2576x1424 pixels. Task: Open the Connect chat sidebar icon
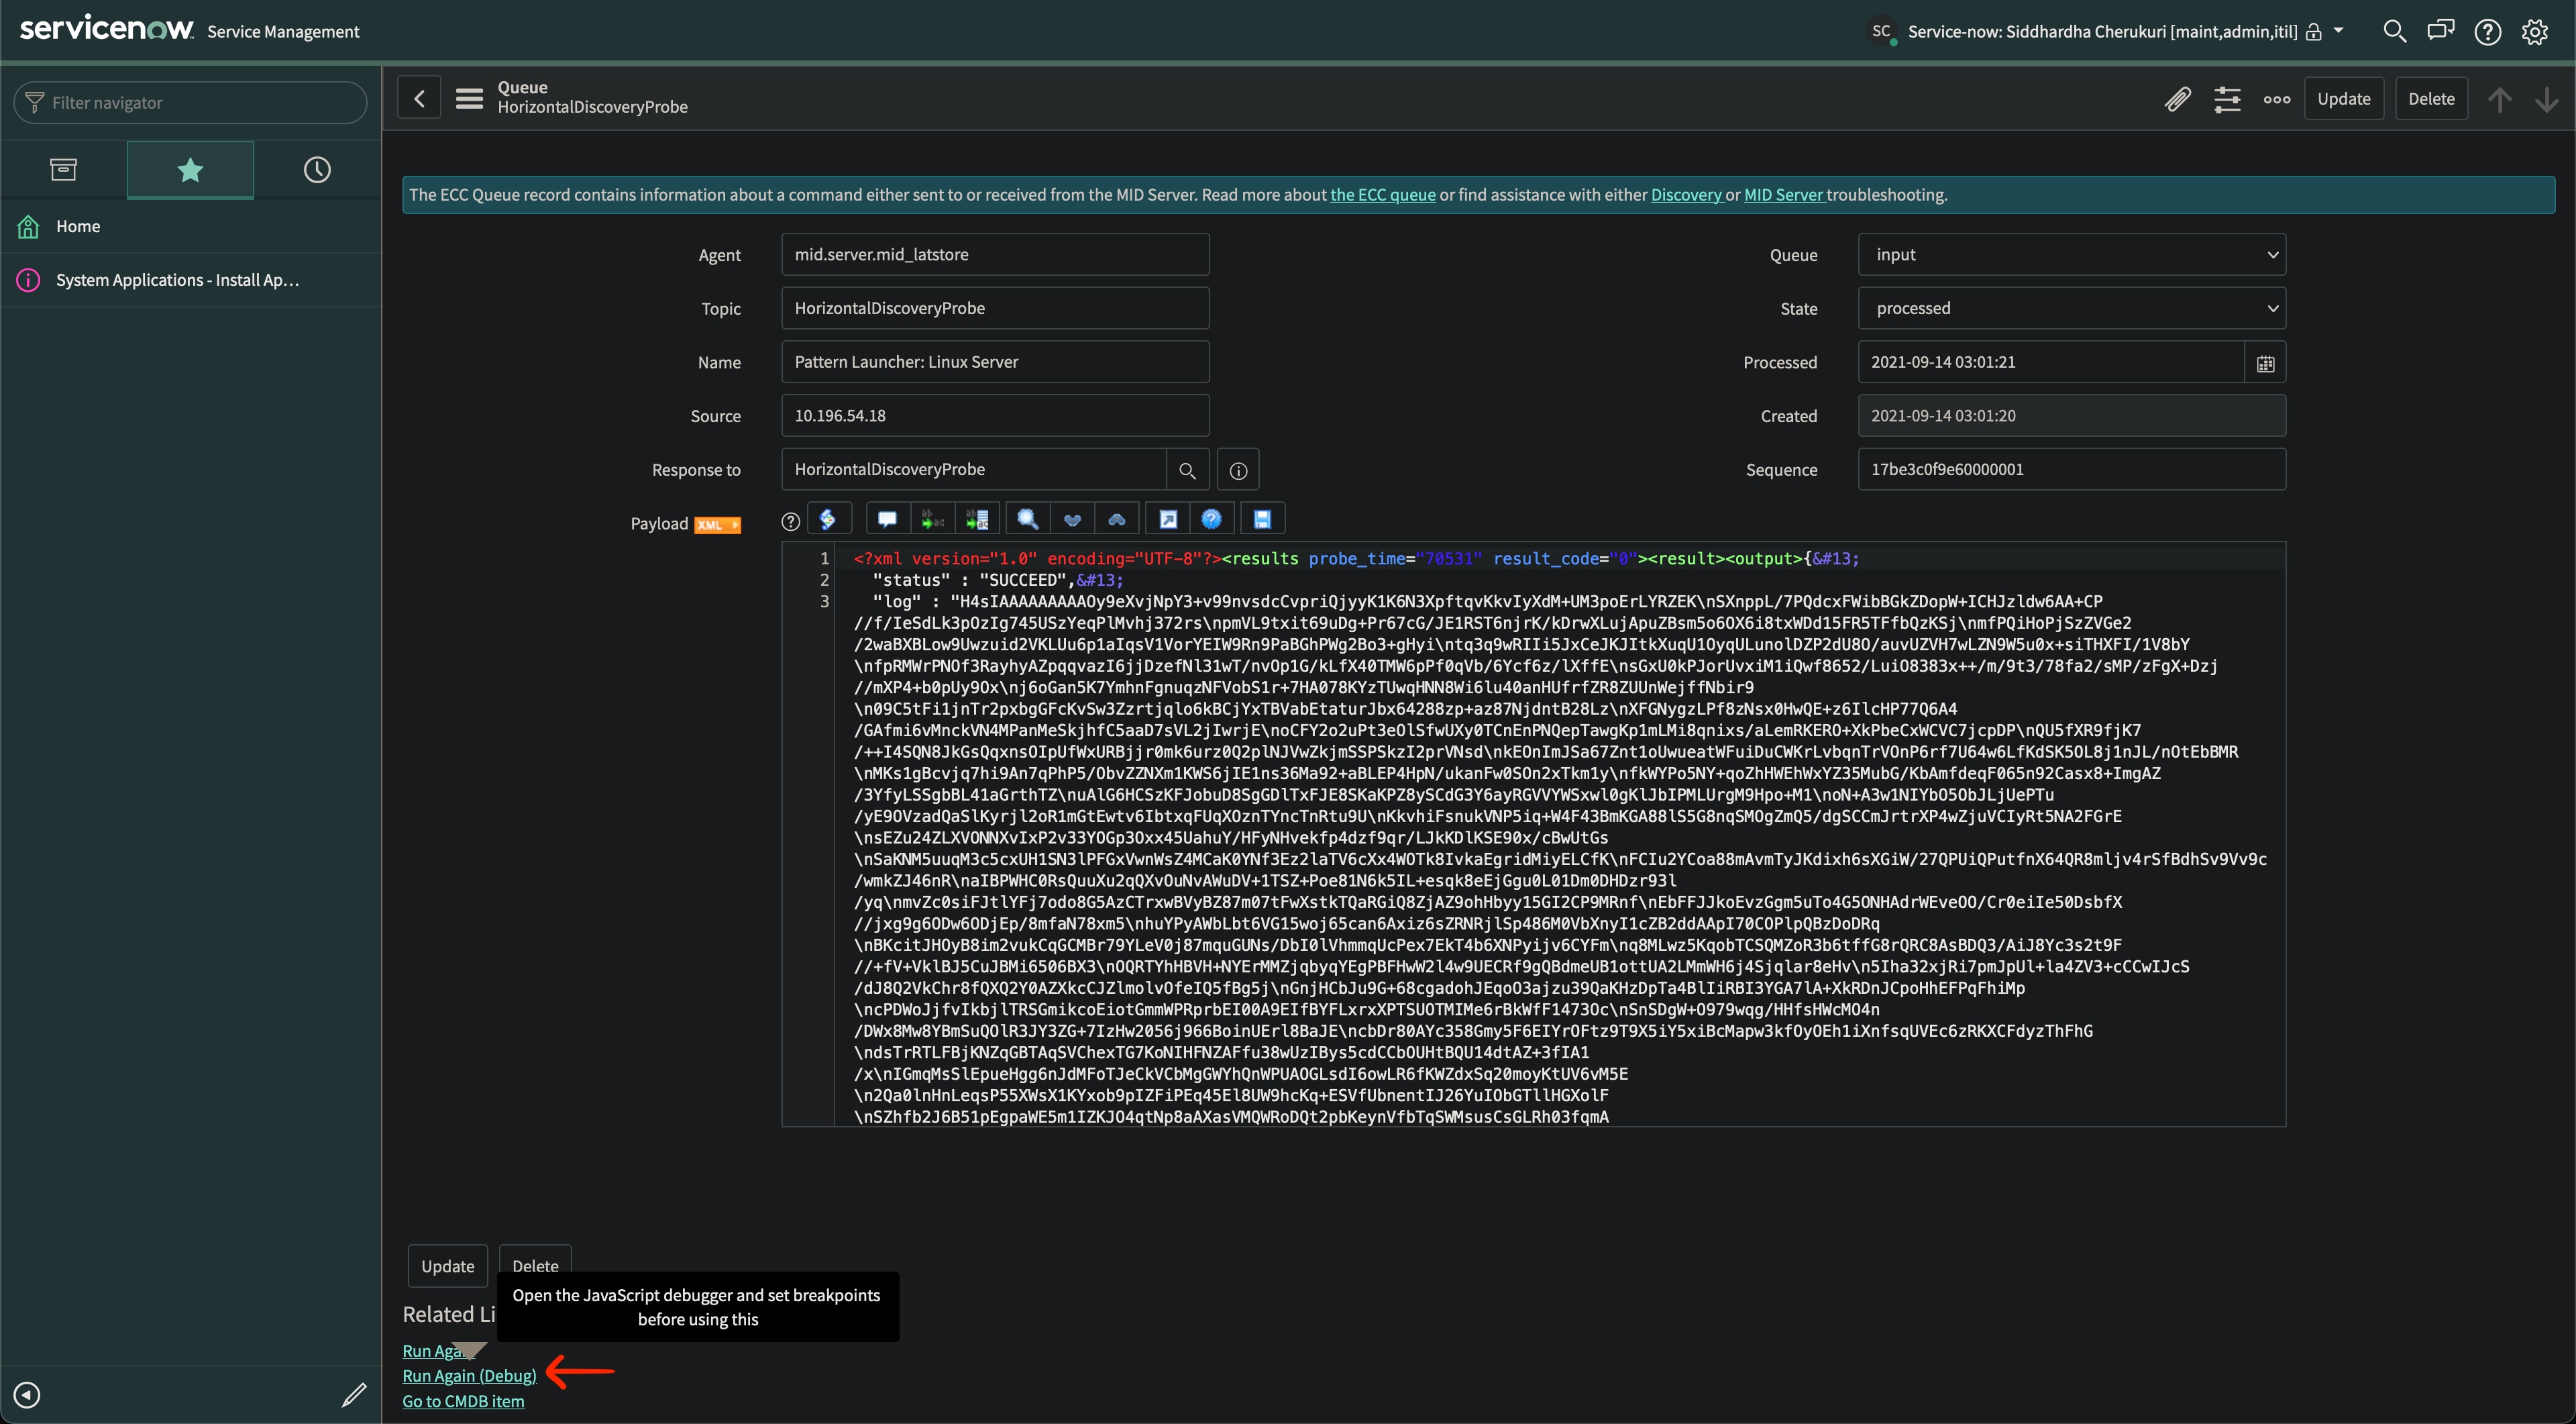click(x=2441, y=31)
